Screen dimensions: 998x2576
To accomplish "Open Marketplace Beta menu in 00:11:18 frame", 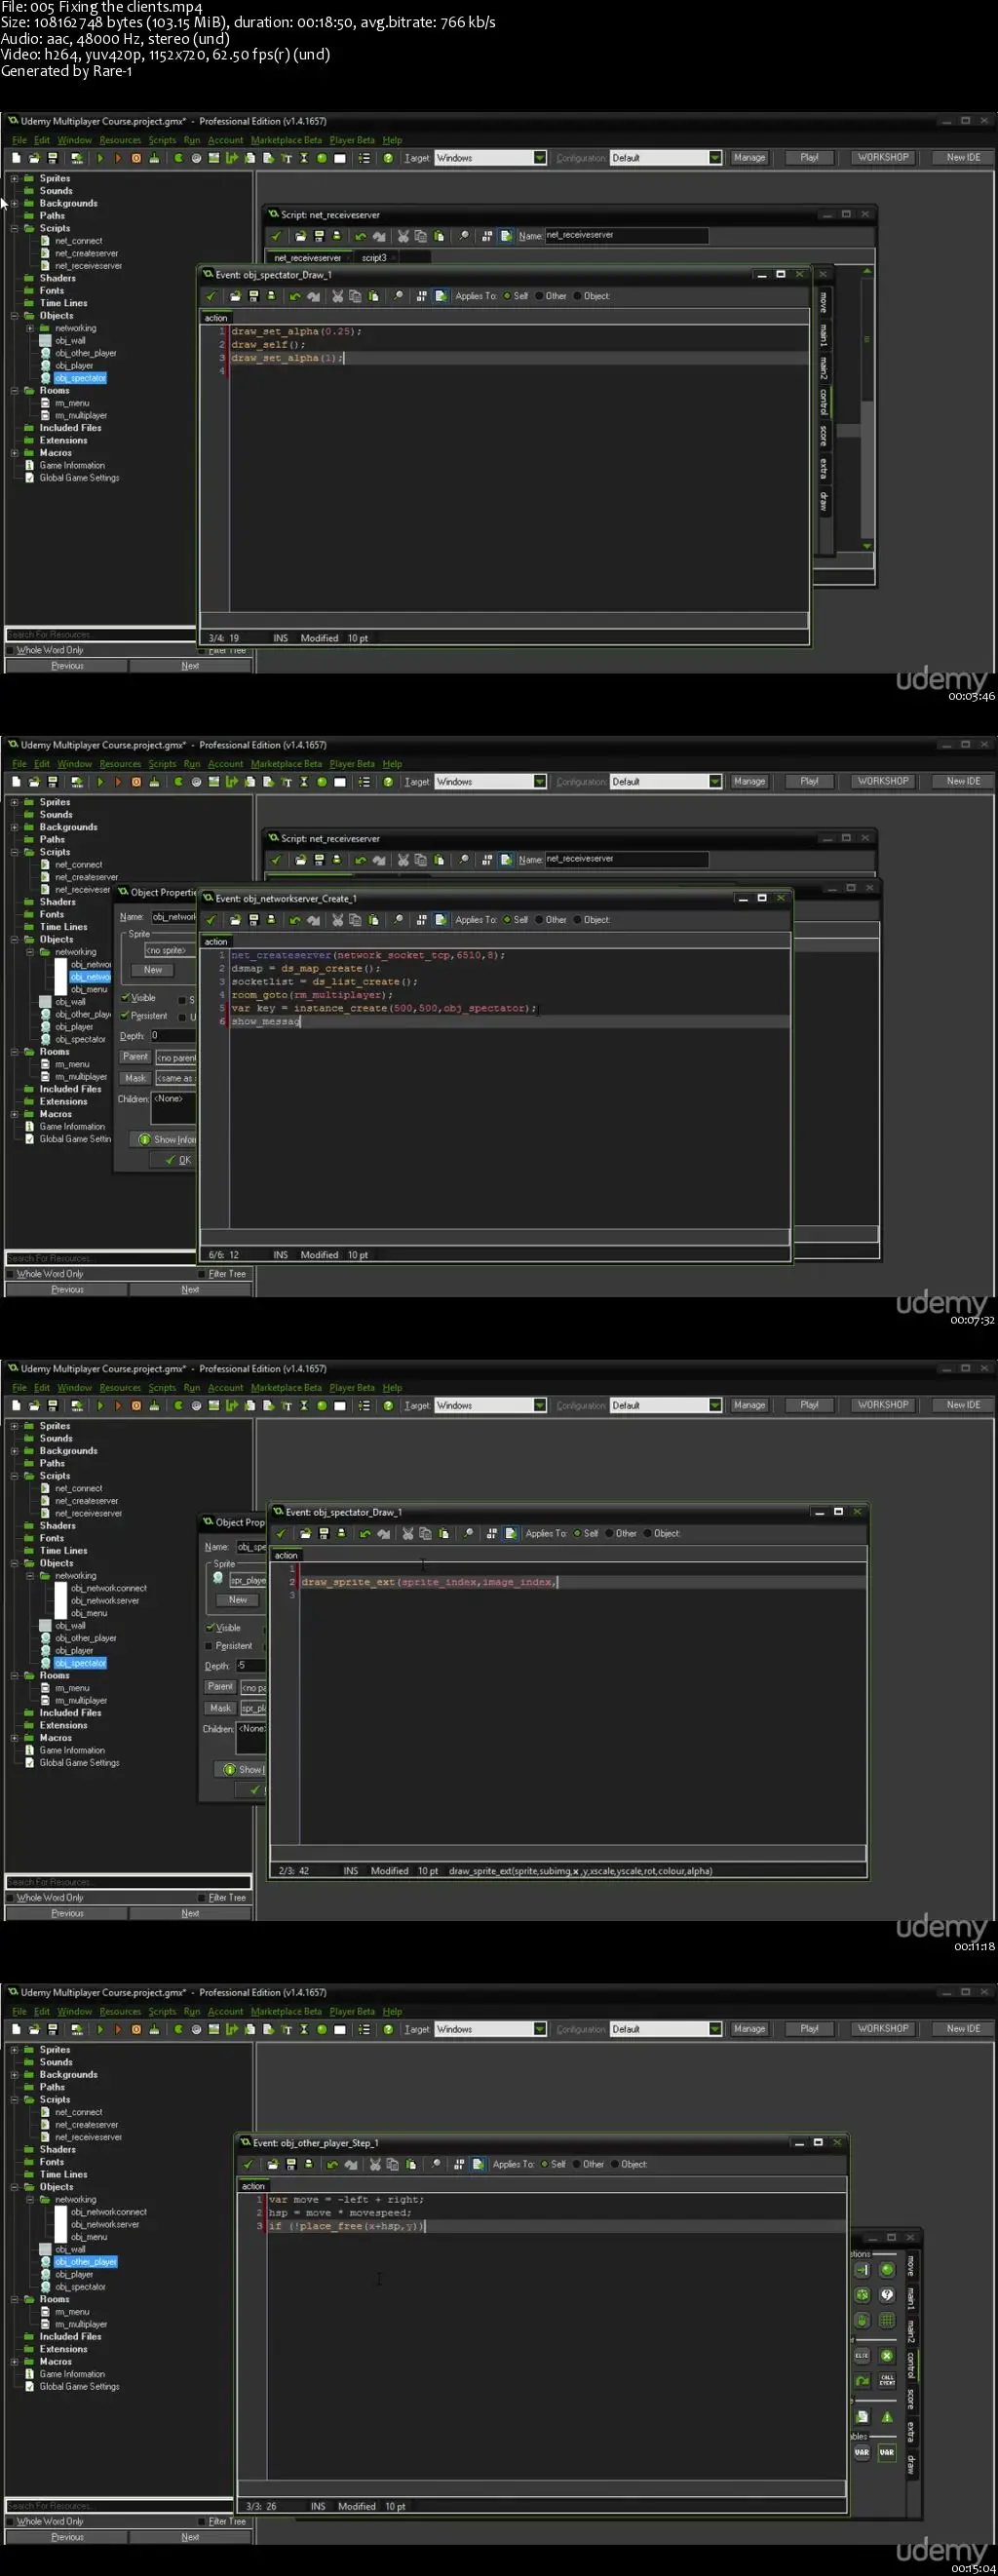I will (286, 1388).
